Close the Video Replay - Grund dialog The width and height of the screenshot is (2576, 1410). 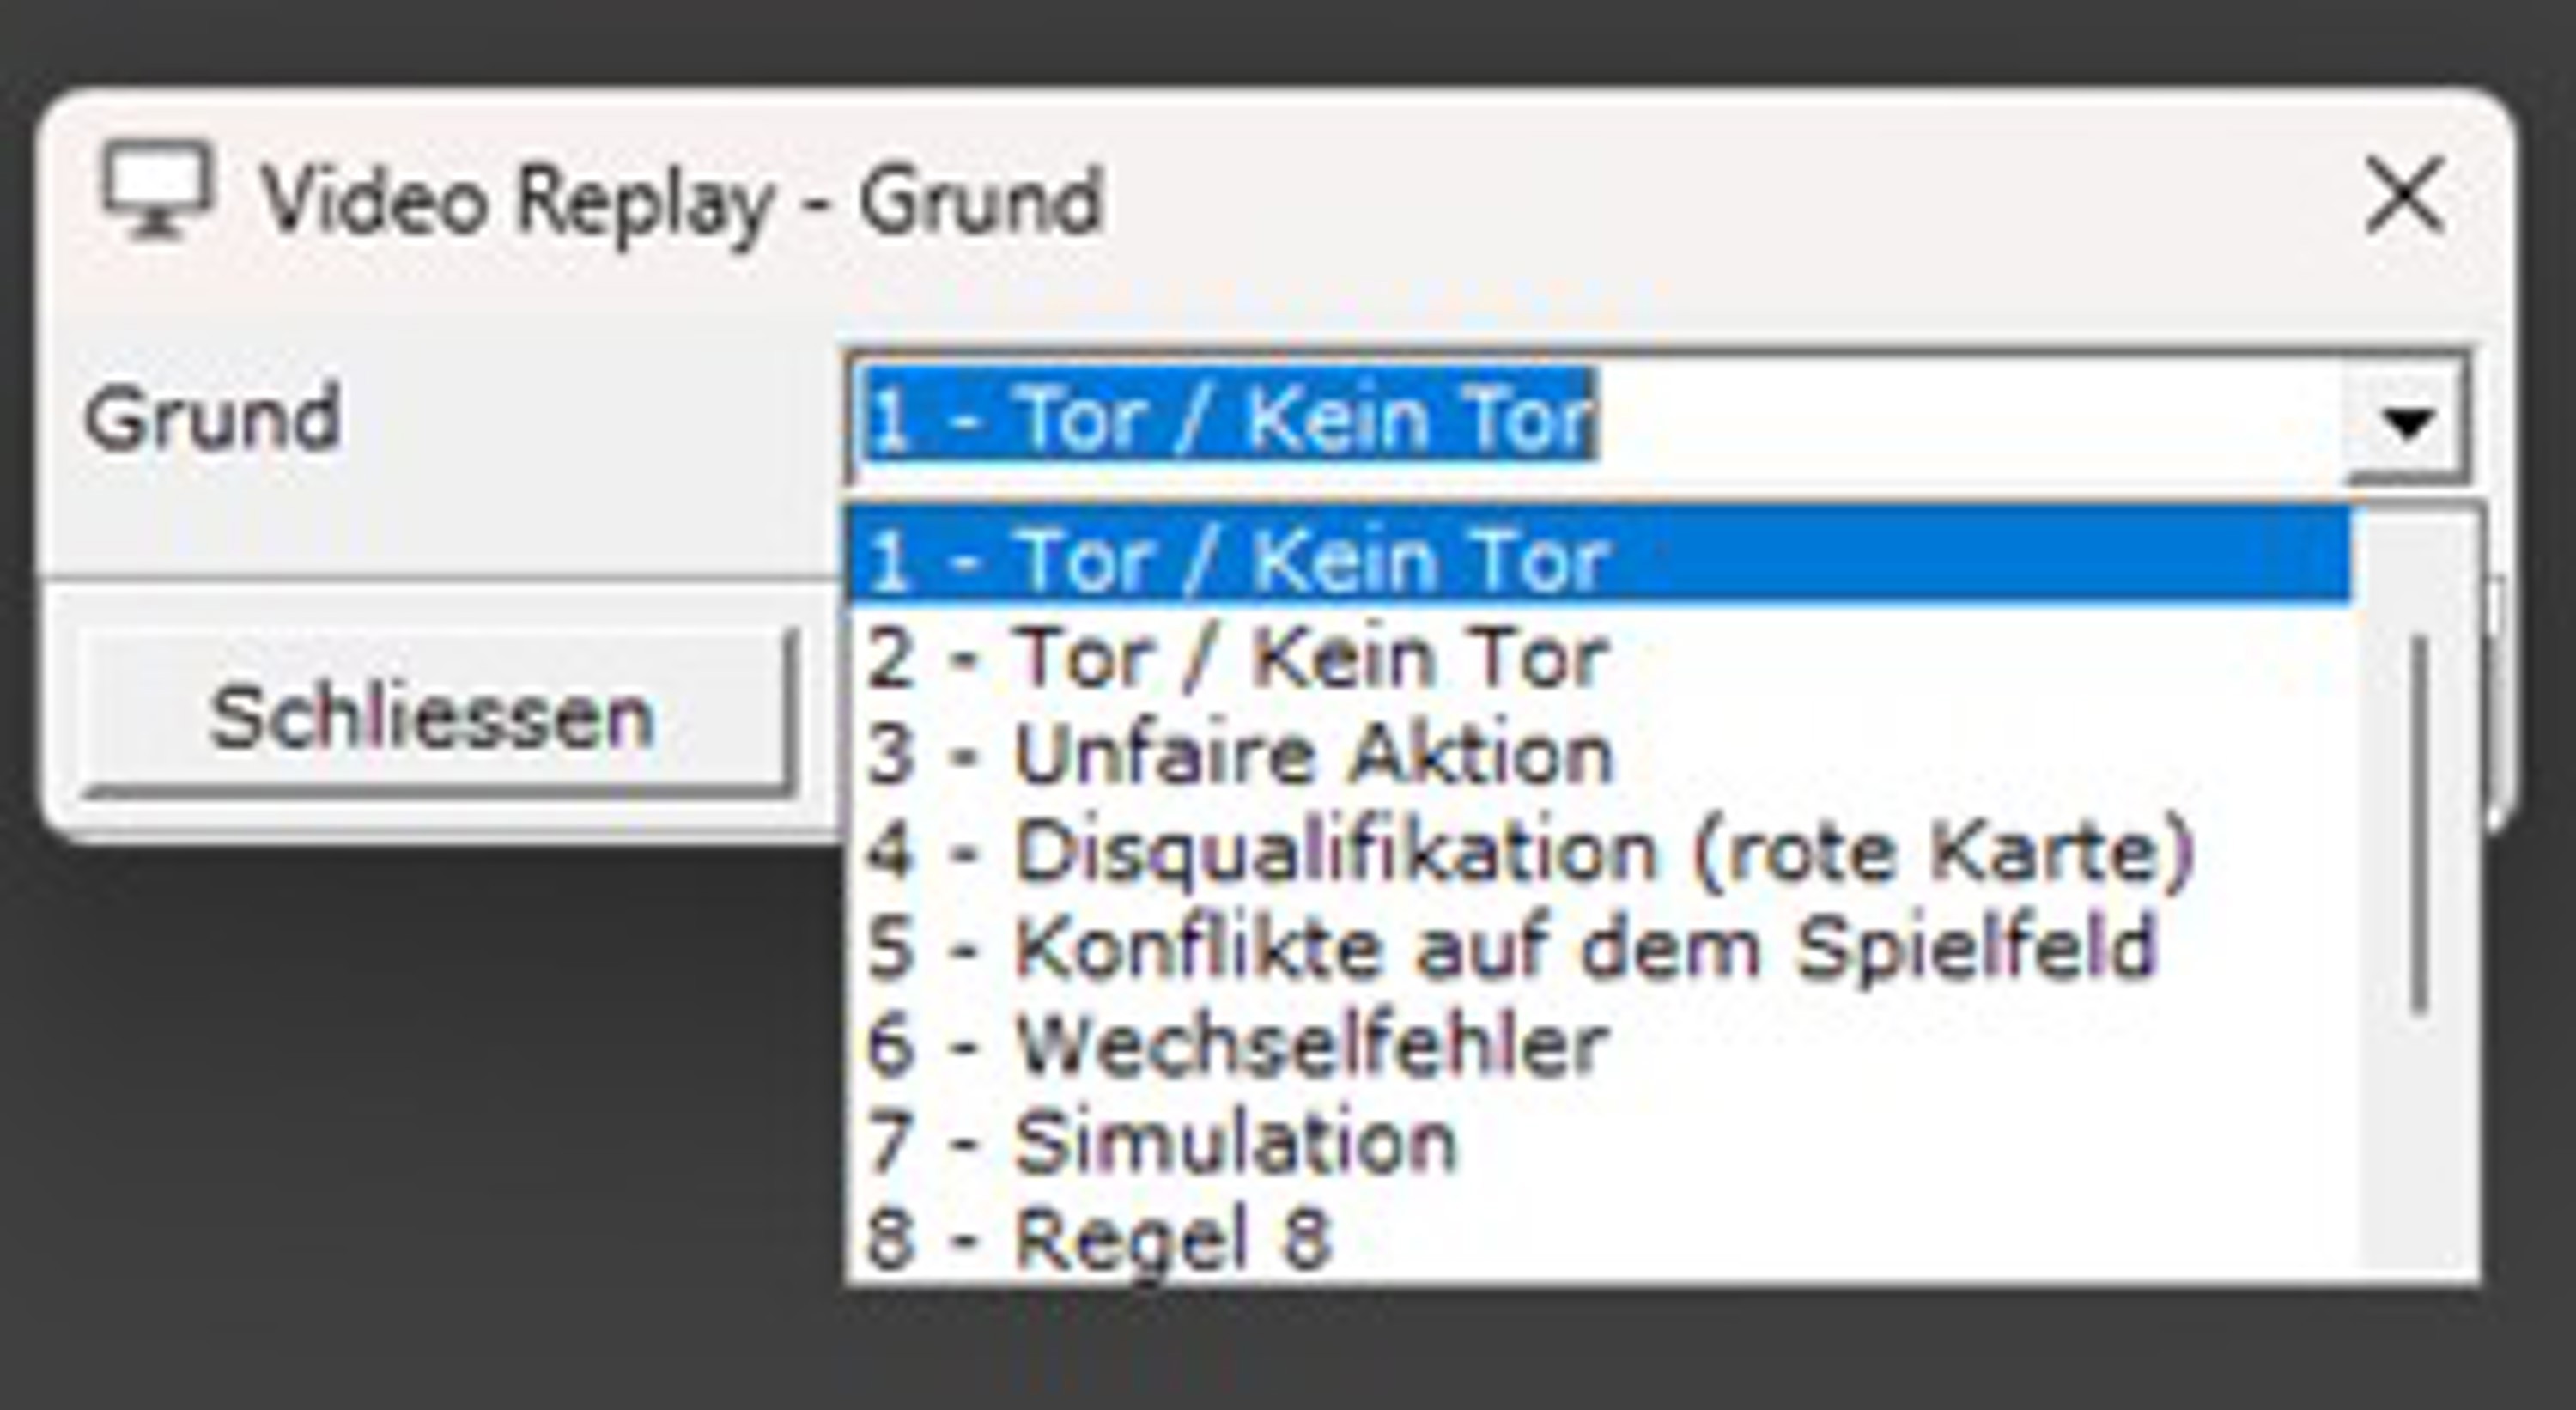click(x=2404, y=196)
